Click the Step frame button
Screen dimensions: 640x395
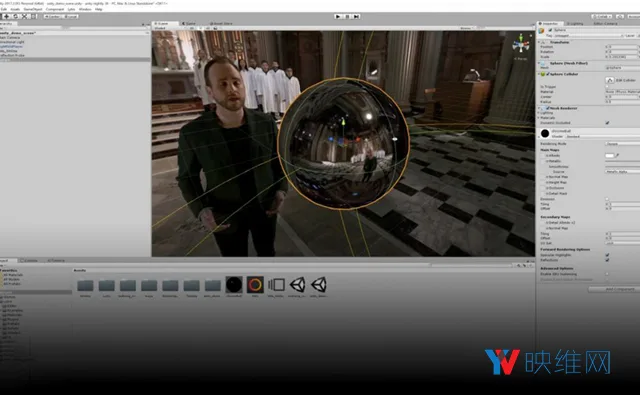(x=356, y=16)
